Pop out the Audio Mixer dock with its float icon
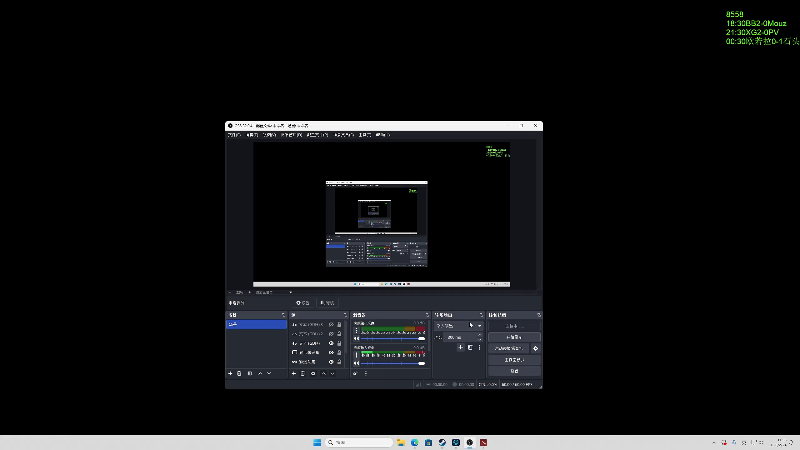This screenshot has height=450, width=800. (427, 315)
